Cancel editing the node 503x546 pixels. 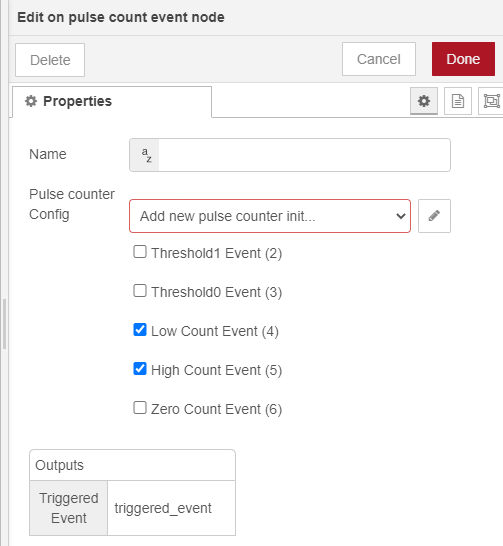[x=379, y=59]
